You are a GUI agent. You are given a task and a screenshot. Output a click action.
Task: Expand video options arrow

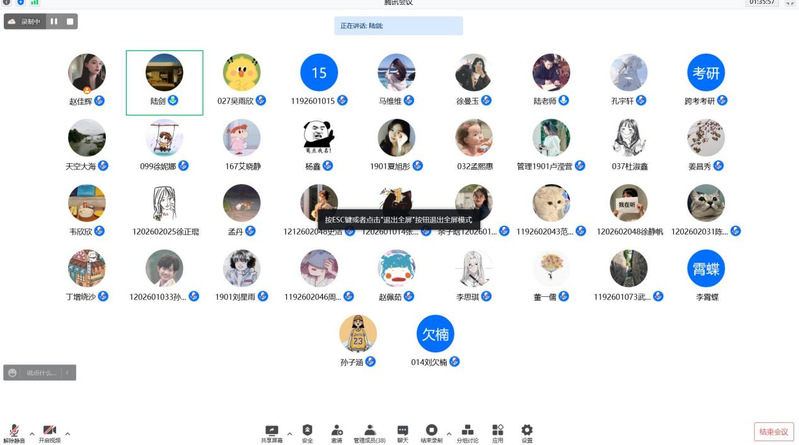[x=68, y=433]
